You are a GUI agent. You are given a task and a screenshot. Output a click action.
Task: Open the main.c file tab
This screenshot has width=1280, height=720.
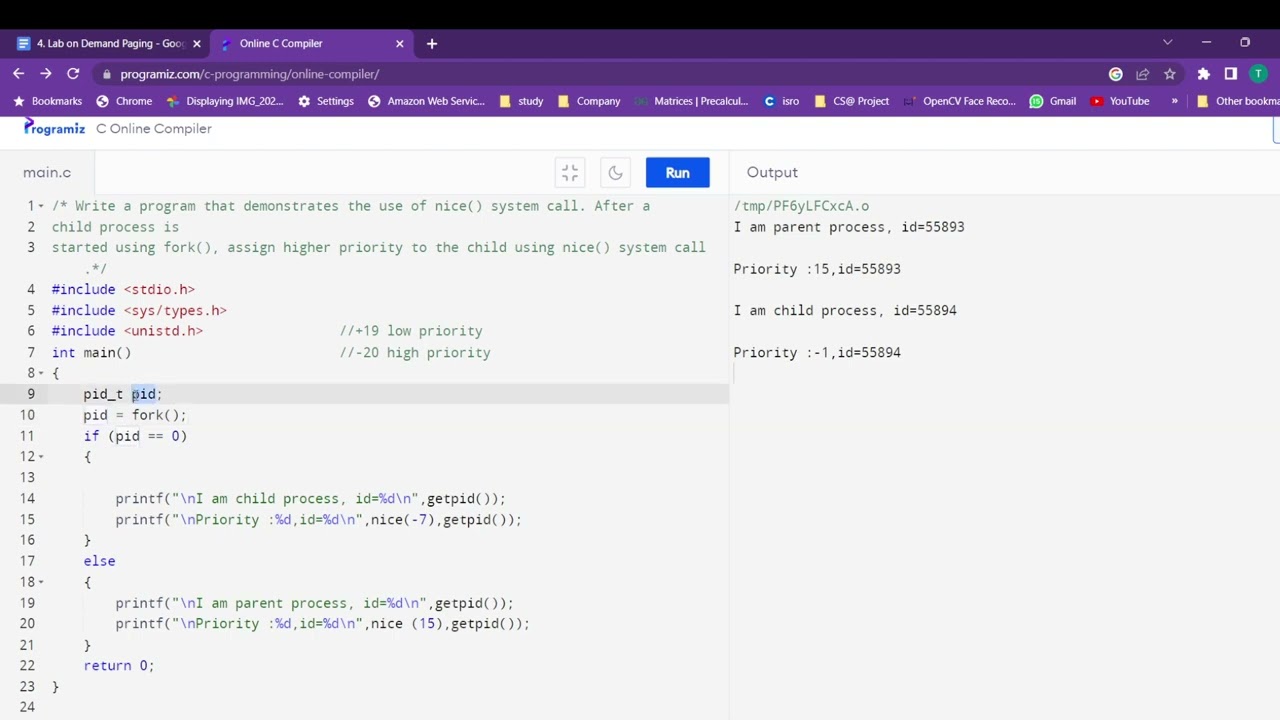47,173
